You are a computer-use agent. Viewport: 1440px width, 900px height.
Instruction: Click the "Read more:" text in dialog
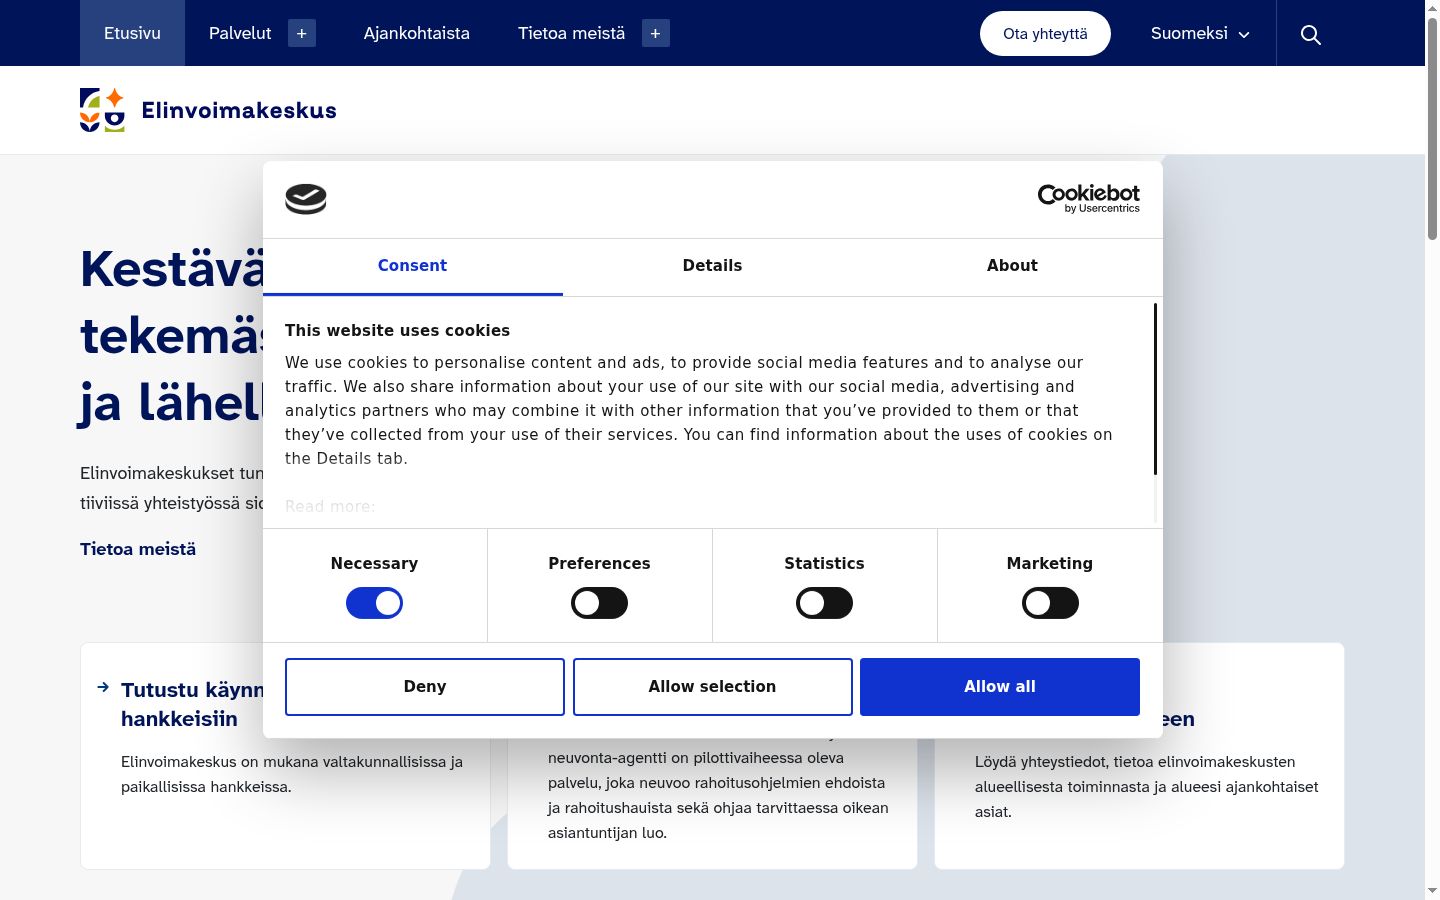[330, 507]
